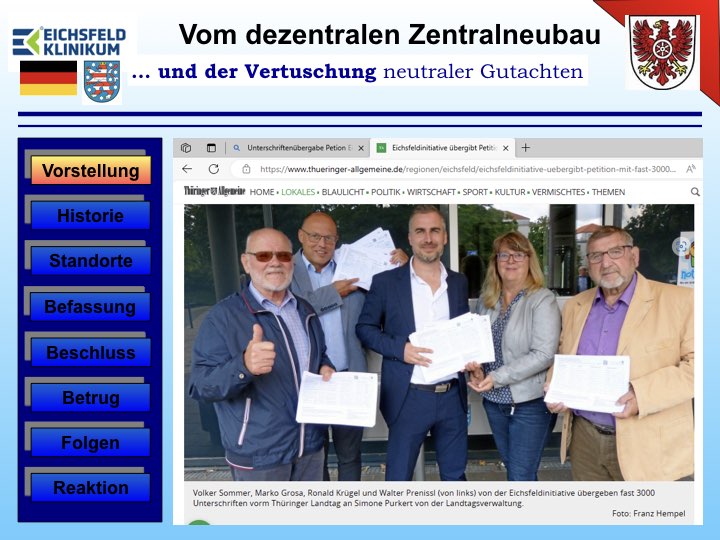Jump to the Betrug section button
This screenshot has width=720, height=540.
90,397
